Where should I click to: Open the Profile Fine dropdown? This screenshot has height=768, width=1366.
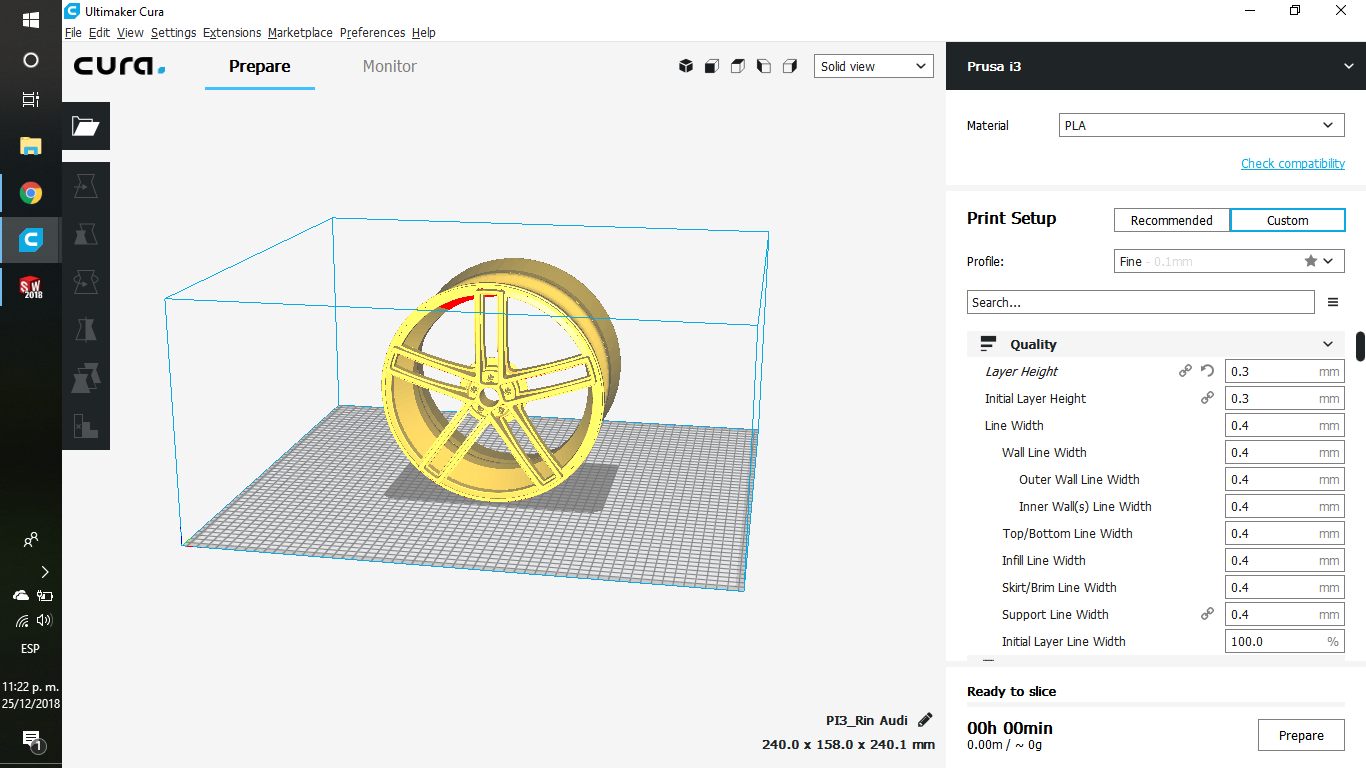[x=1229, y=261]
